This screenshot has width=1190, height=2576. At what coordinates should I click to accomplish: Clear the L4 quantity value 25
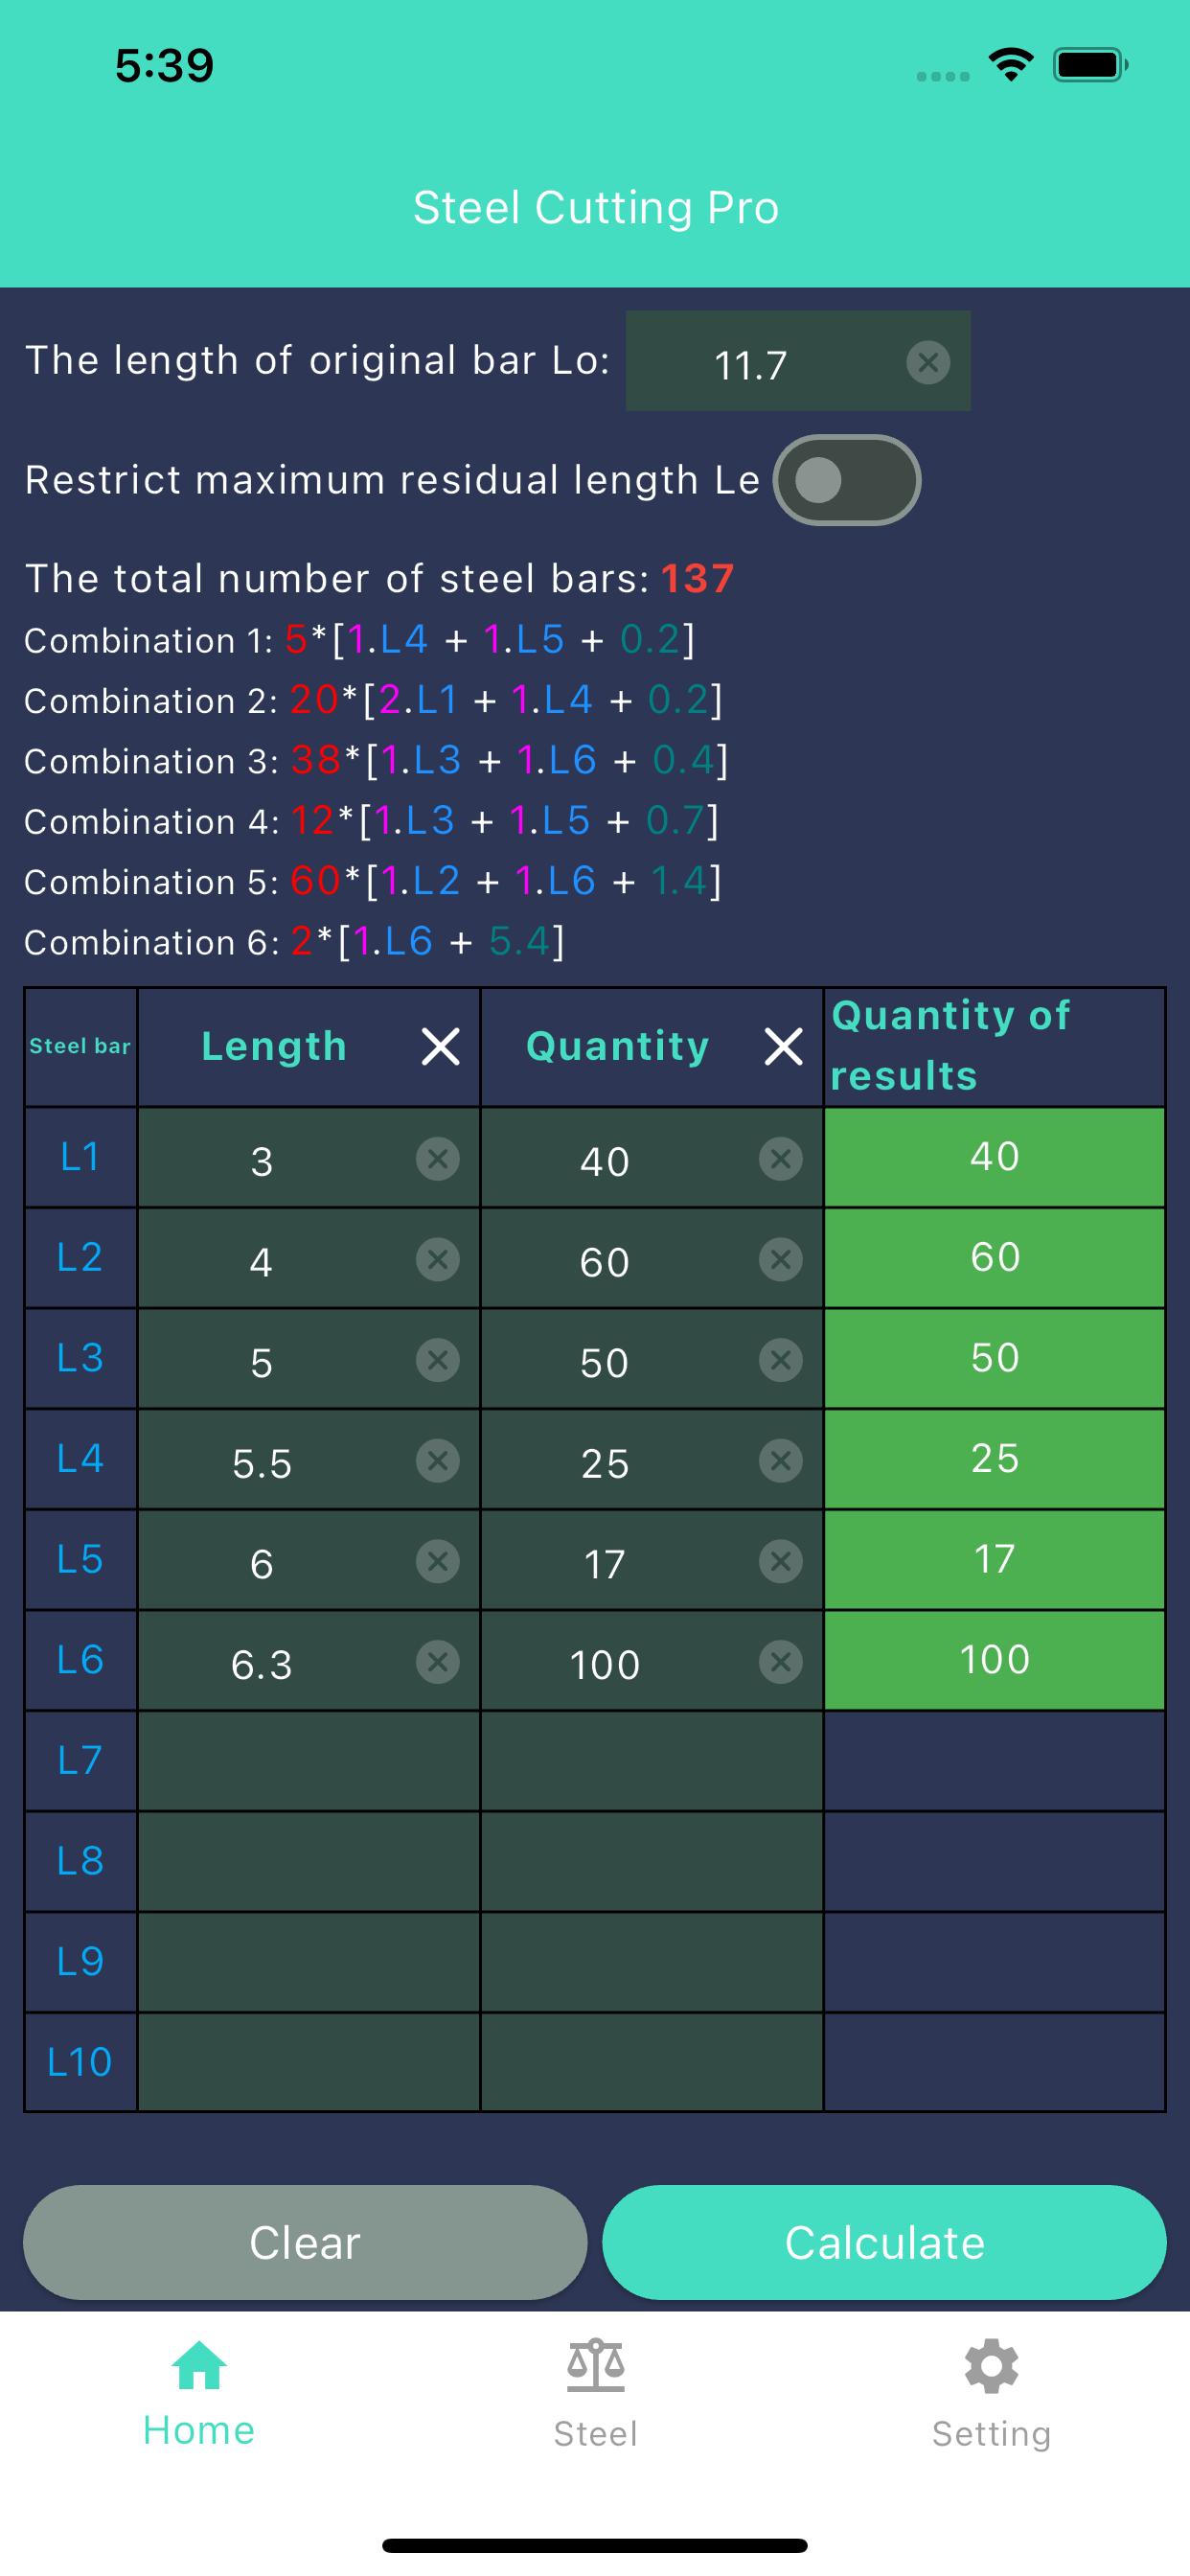[781, 1461]
